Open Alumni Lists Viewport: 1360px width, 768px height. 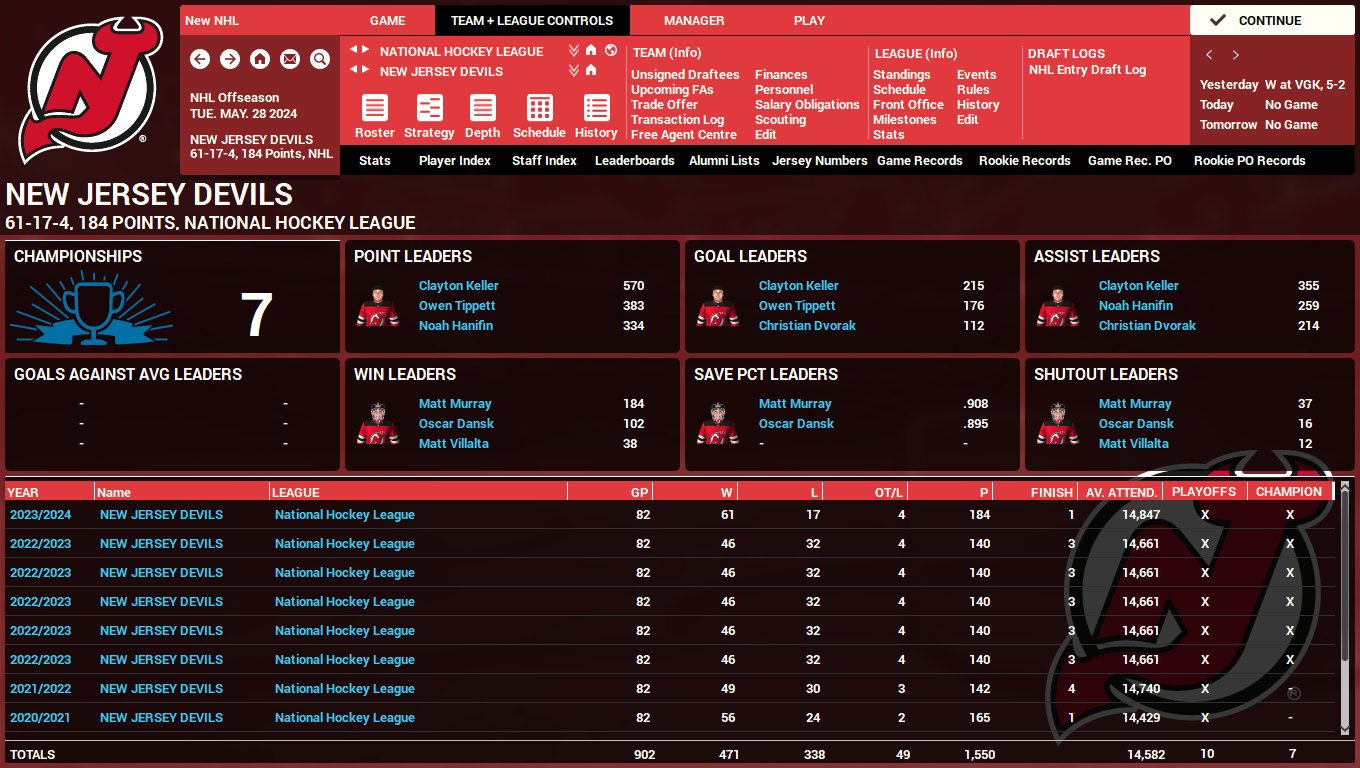[x=724, y=160]
